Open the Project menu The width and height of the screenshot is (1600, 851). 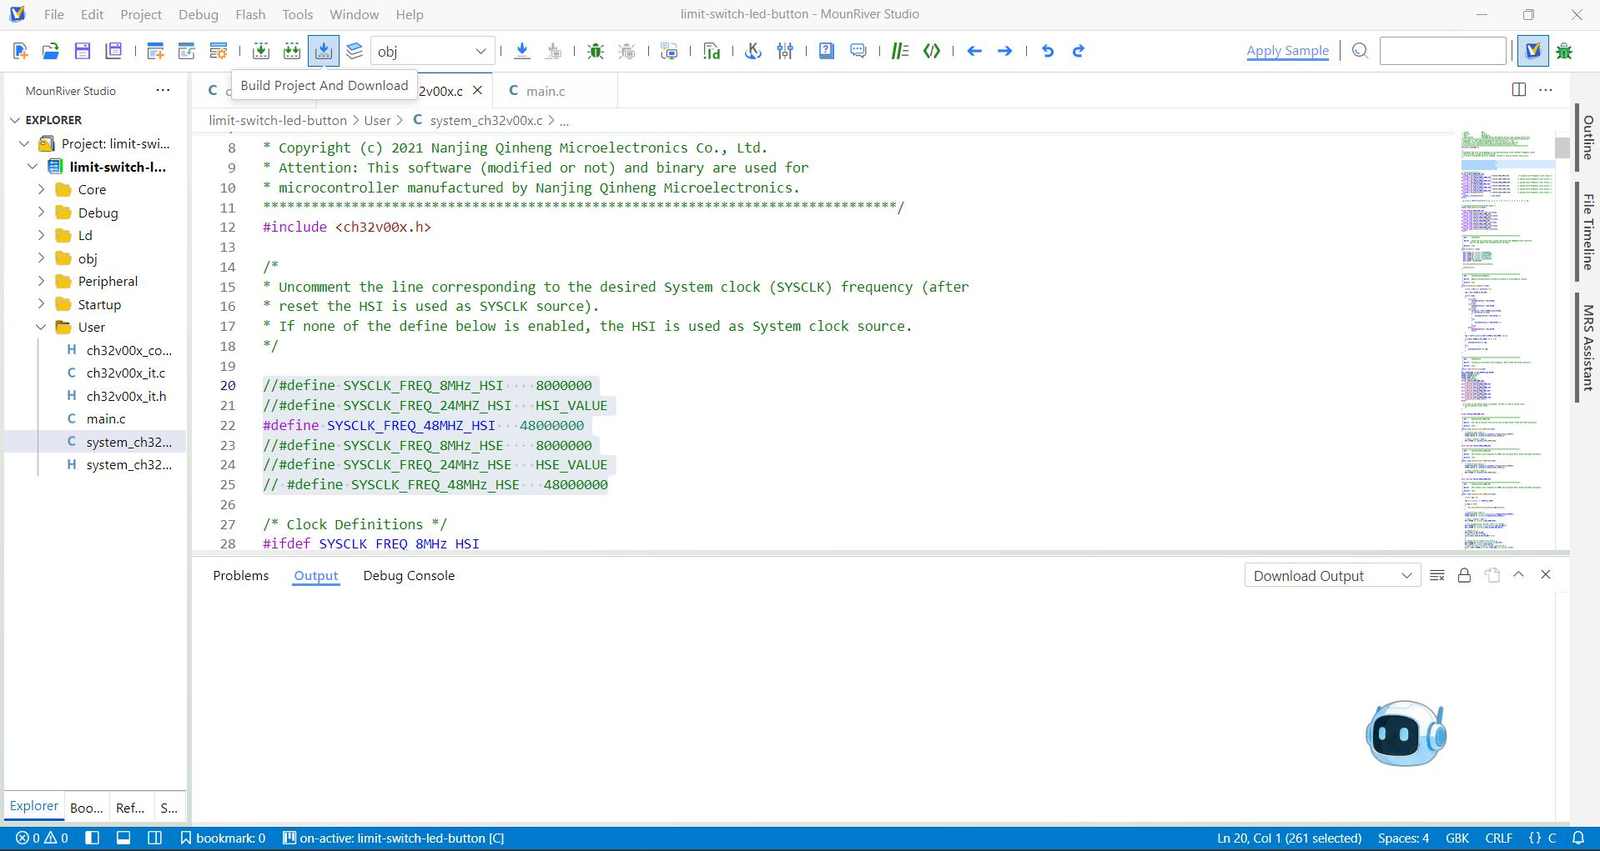coord(141,14)
